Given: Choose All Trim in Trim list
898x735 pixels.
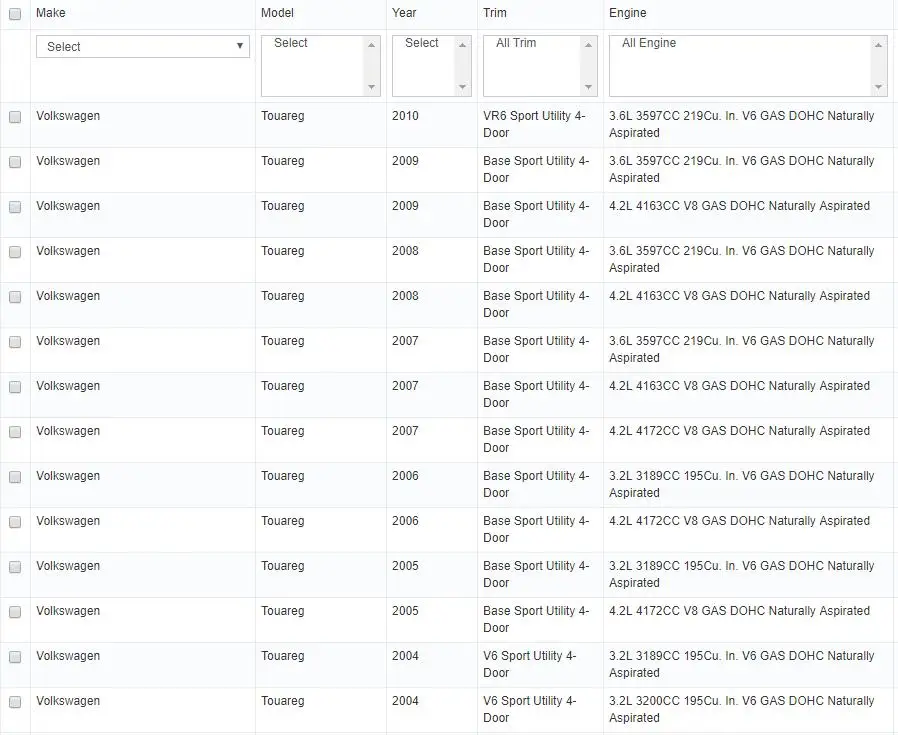Looking at the screenshot, I should click(516, 43).
